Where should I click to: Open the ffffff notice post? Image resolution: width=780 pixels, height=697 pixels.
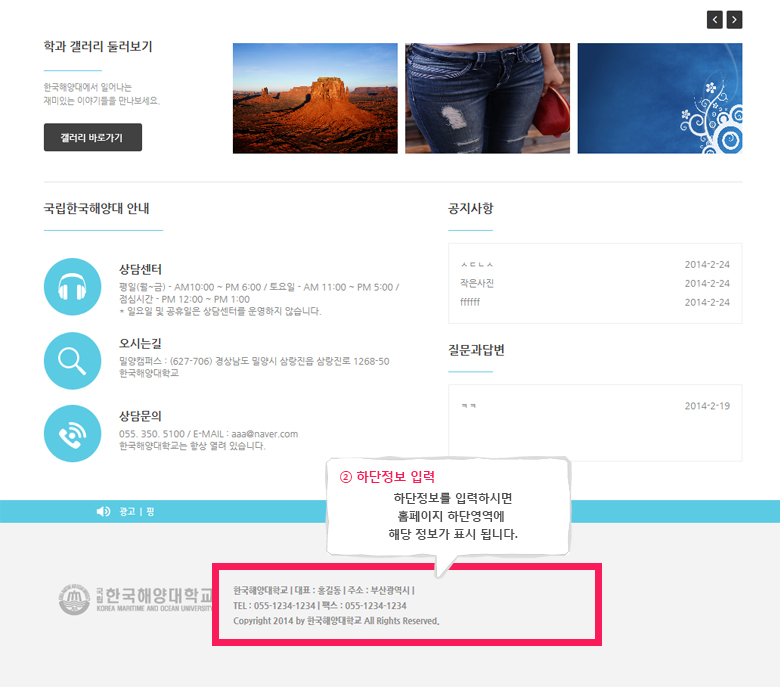[470, 302]
